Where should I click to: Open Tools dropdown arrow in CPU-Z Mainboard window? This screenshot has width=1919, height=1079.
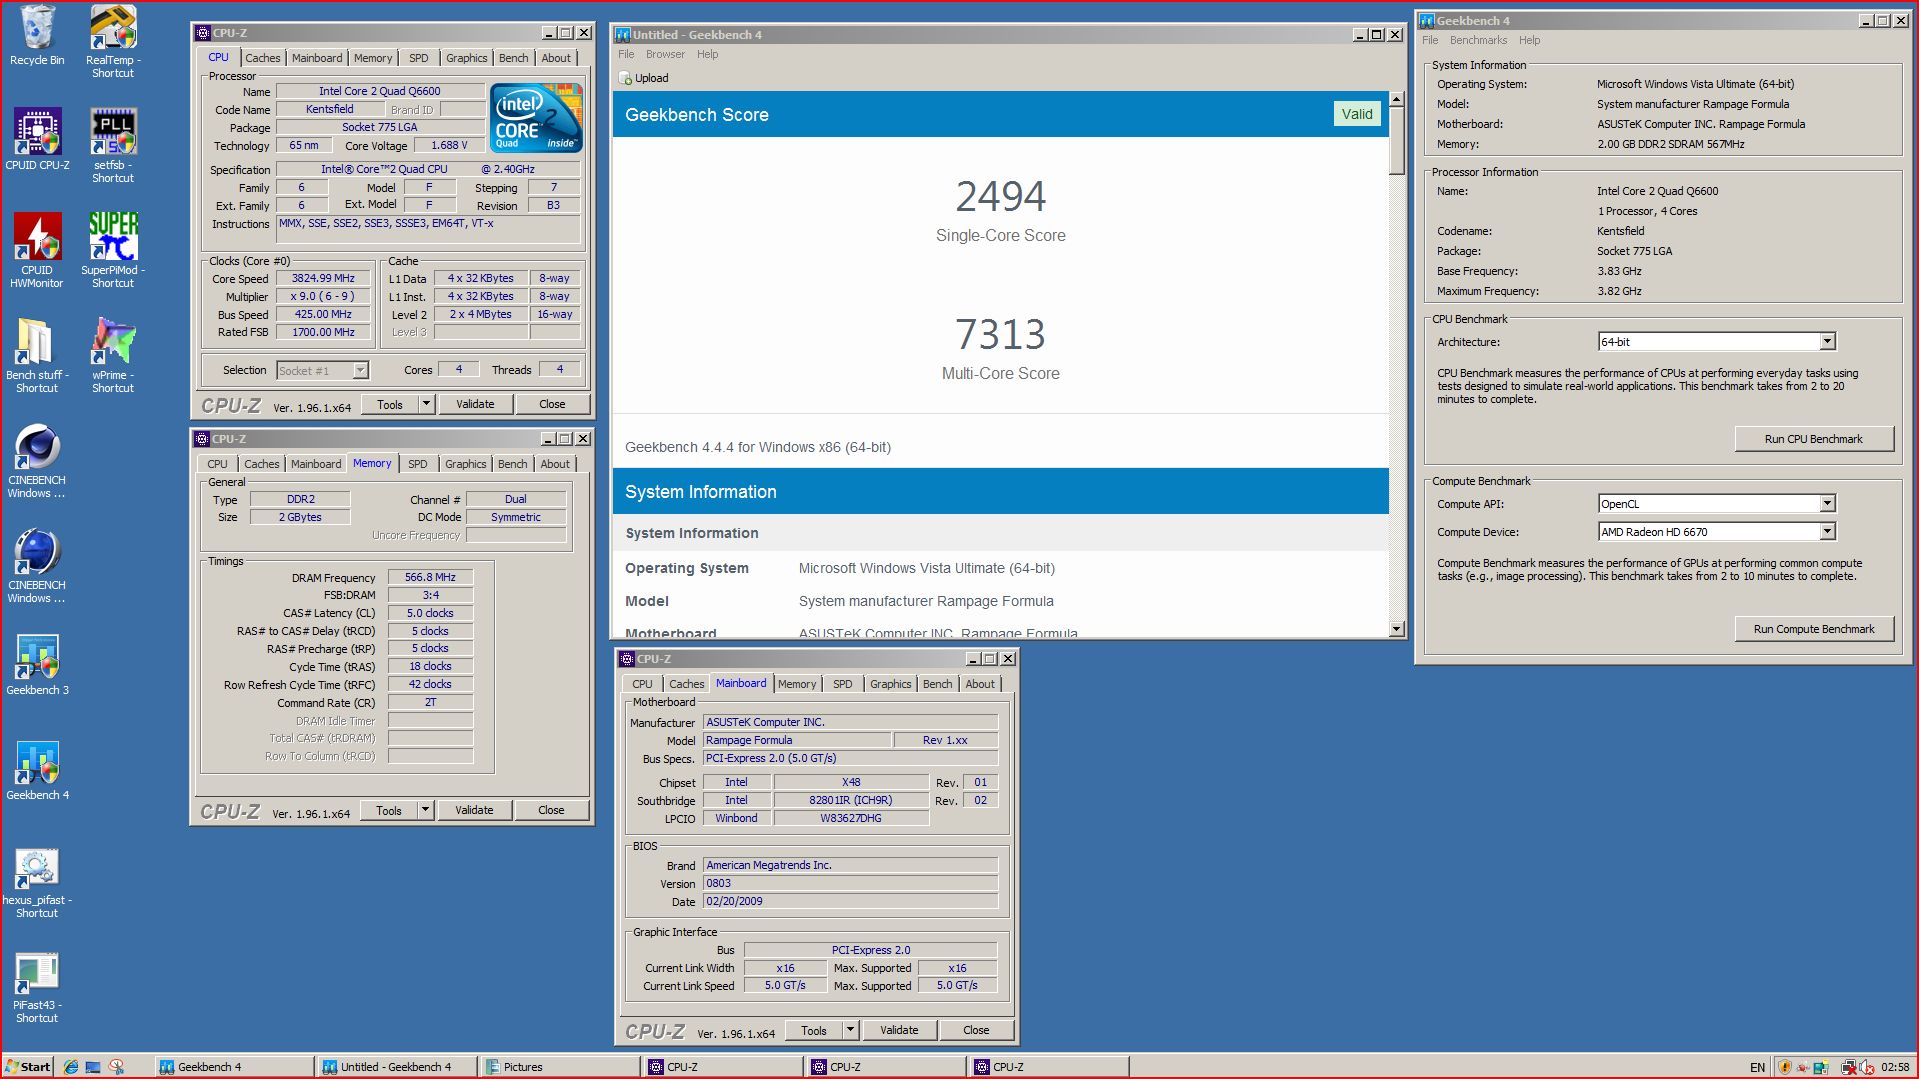pyautogui.click(x=850, y=1030)
